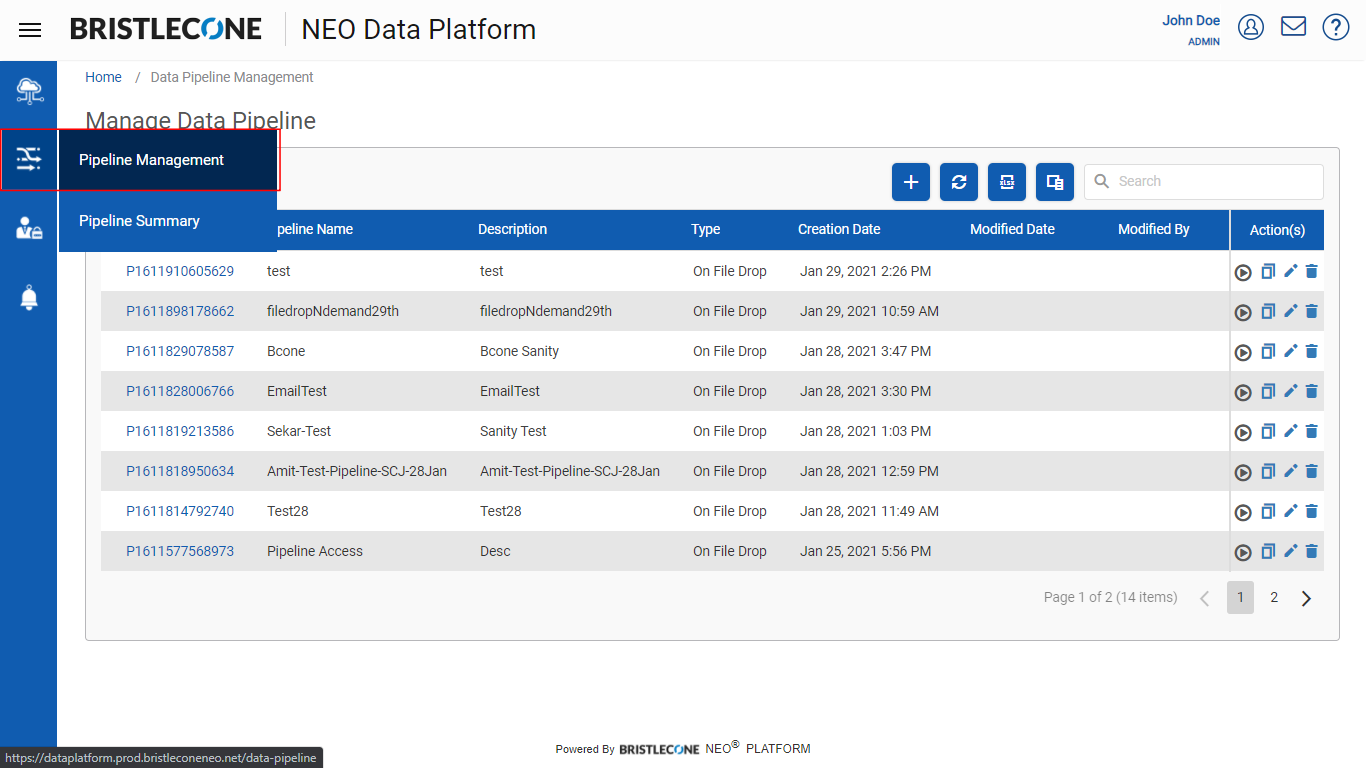Open the column chooser button
This screenshot has width=1366, height=768.
(1055, 182)
